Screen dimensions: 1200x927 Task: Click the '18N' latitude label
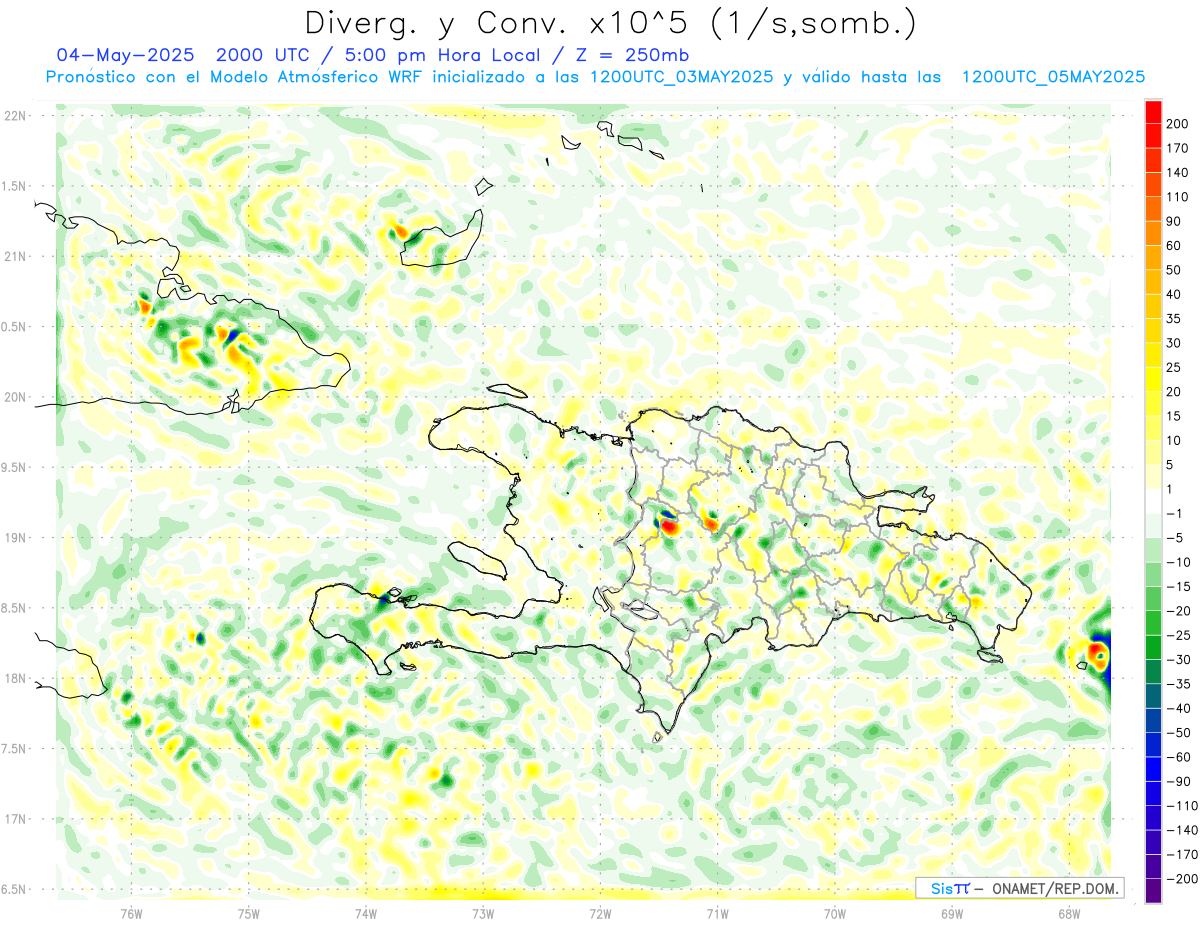click(15, 678)
